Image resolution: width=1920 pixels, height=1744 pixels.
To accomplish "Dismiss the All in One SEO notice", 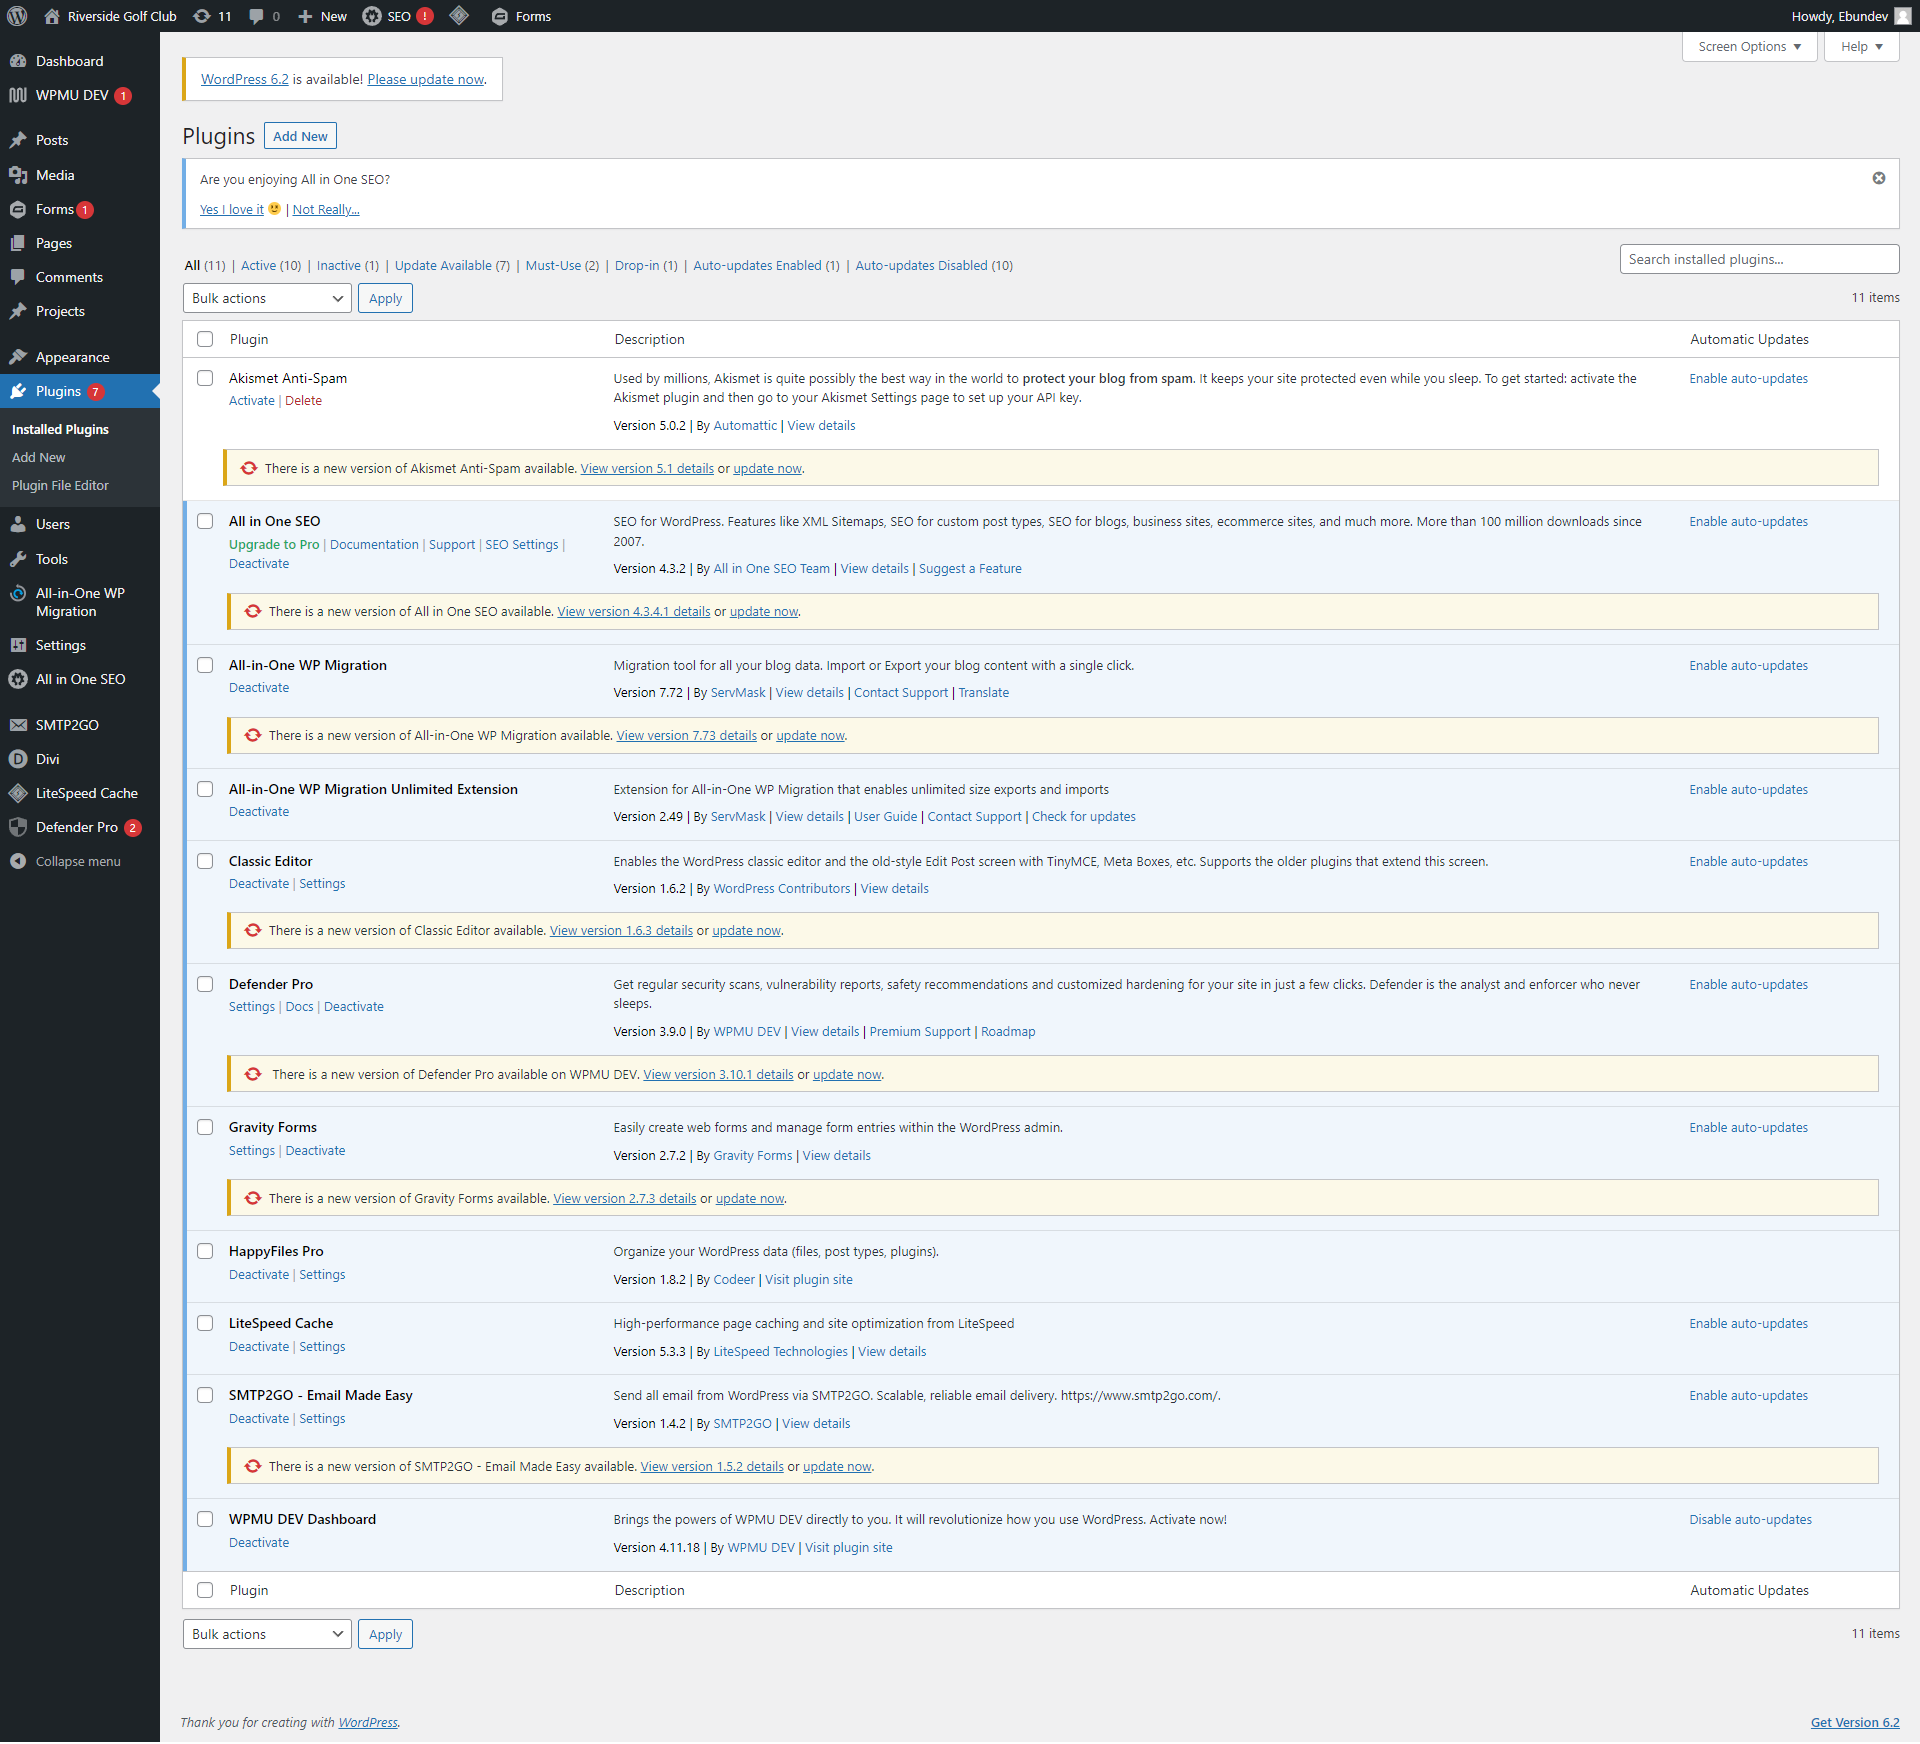I will [1878, 178].
